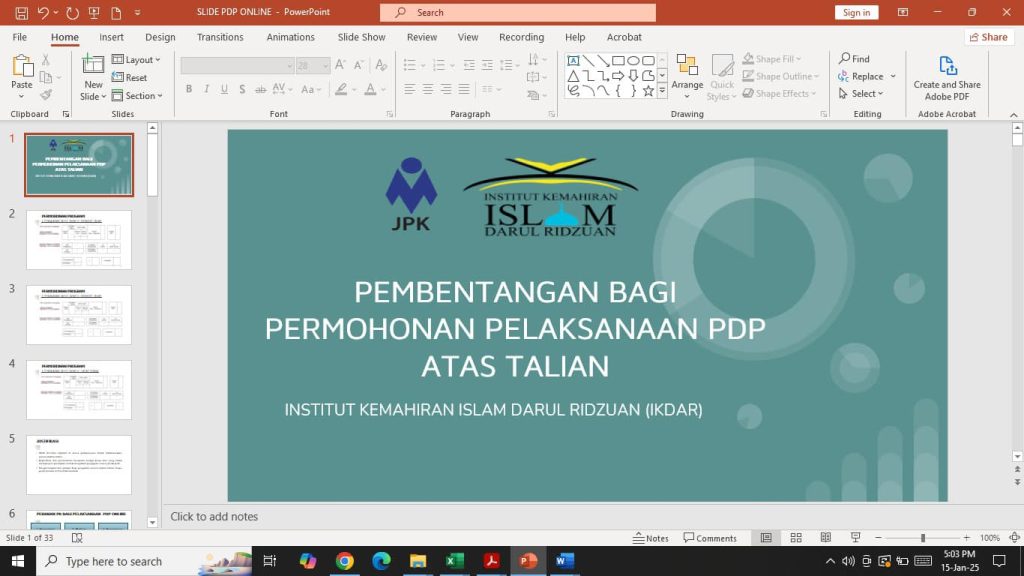
Task: Click the Sign in button
Action: coord(856,12)
